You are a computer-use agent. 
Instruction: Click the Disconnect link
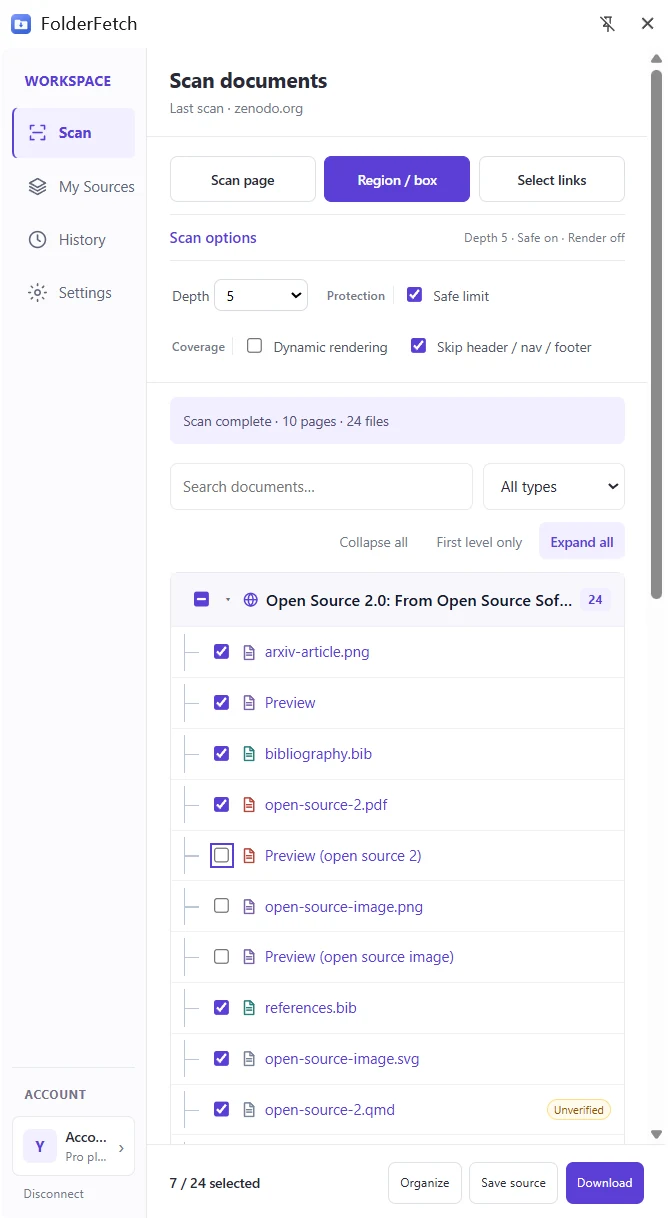(54, 1194)
